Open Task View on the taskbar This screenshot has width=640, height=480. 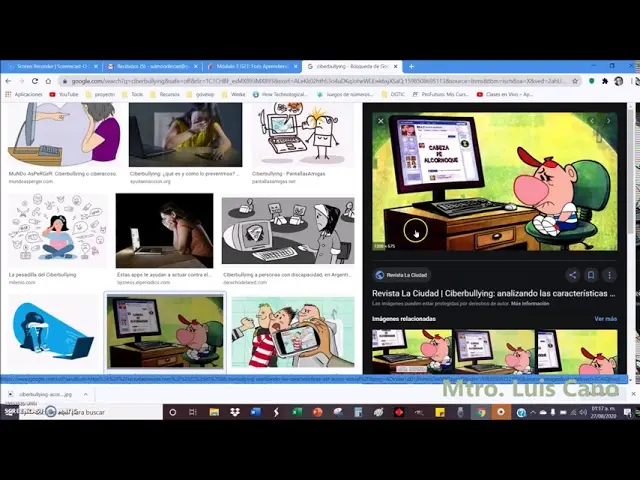point(193,412)
